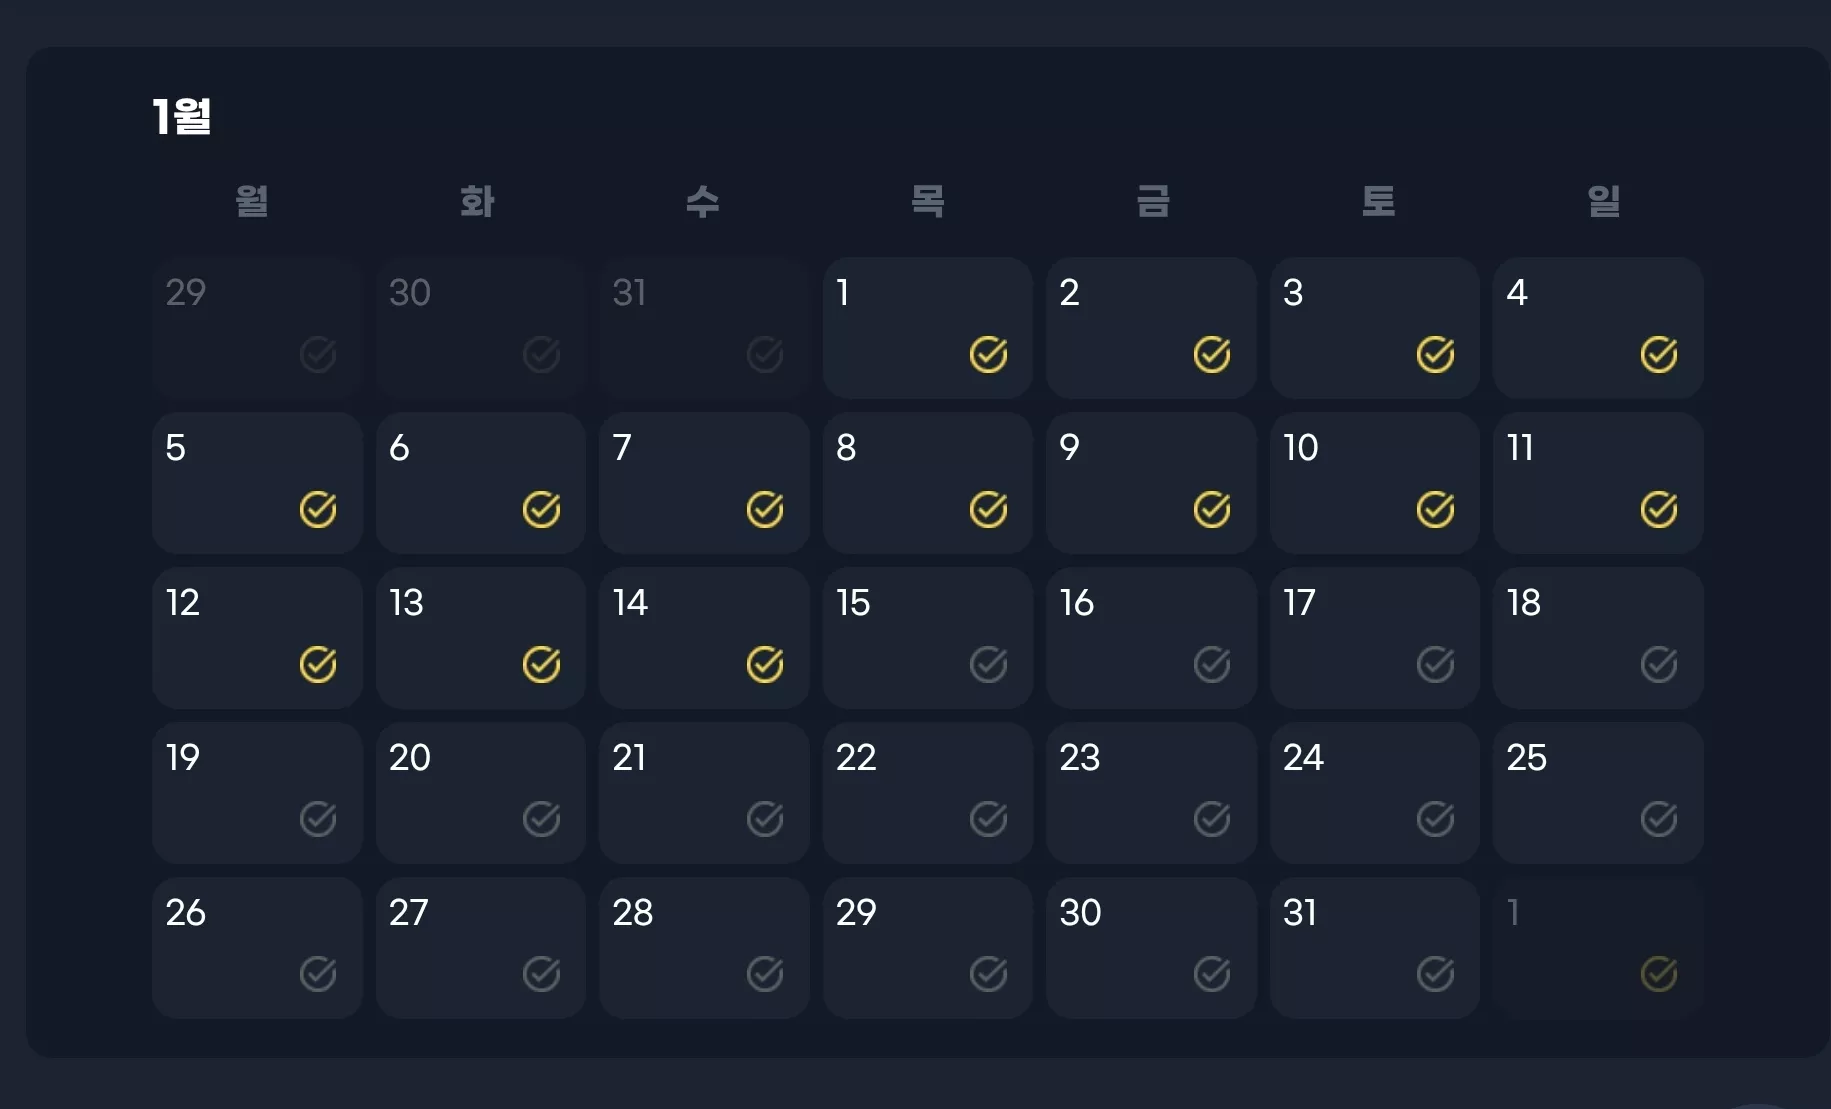Screen dimensions: 1831x1109
Task: Click the yellow check icon on day 7
Action: click(x=765, y=509)
